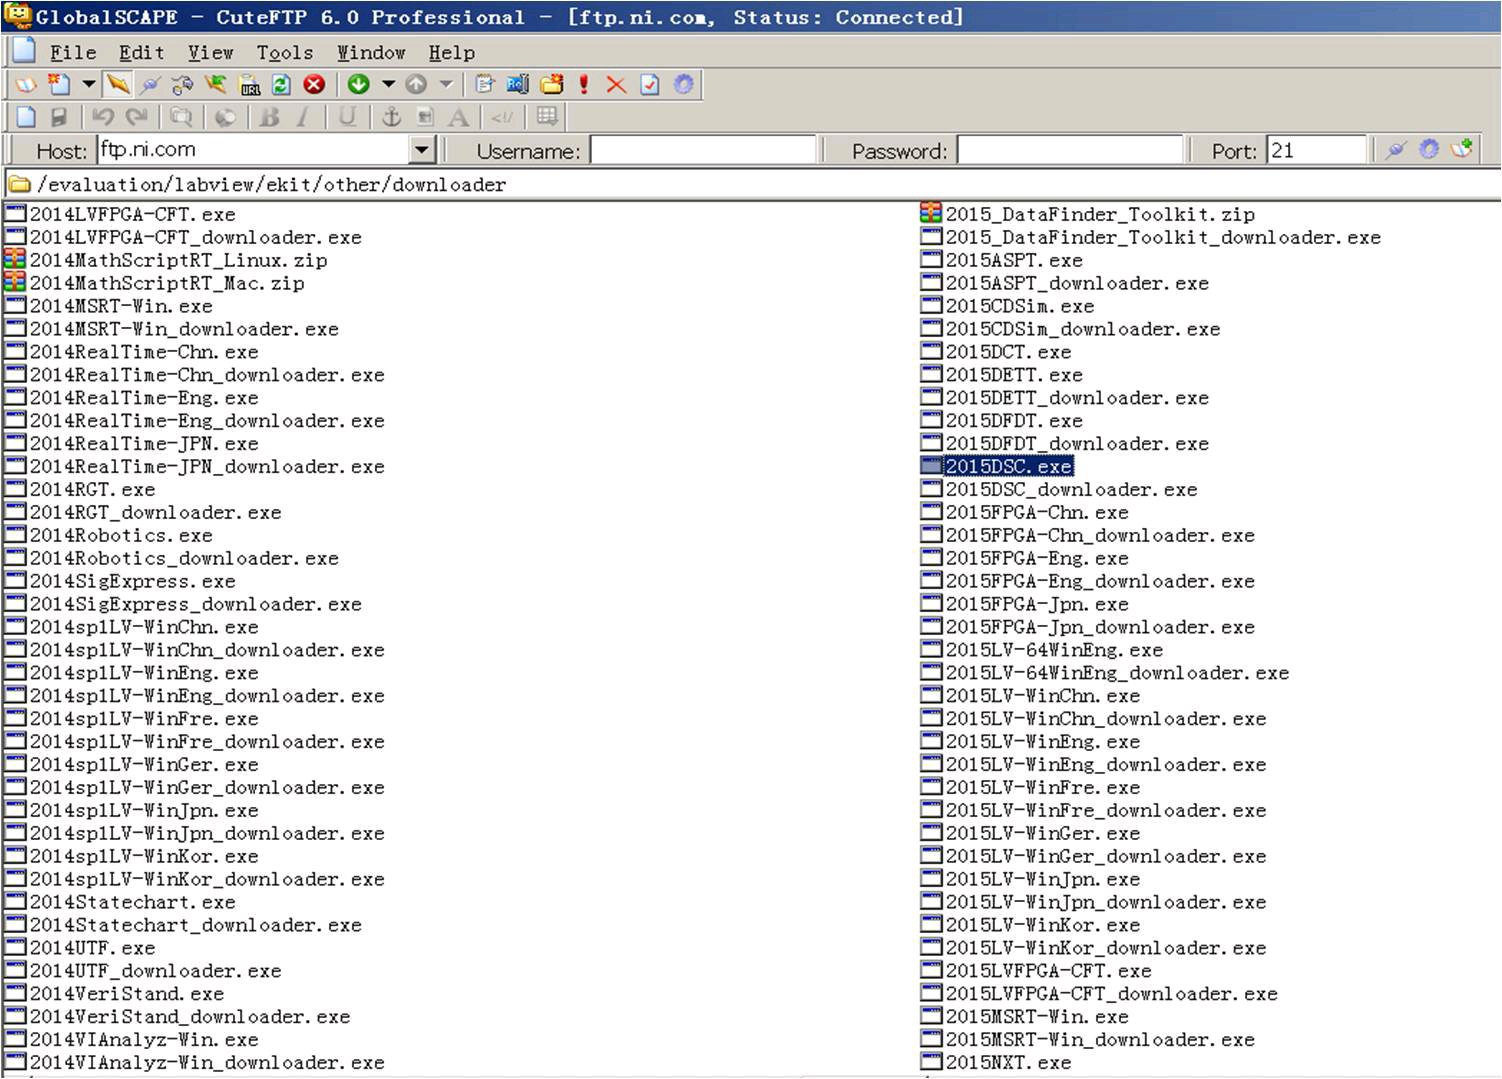
Task: Click the grey Upload arrow icon
Action: click(x=416, y=85)
